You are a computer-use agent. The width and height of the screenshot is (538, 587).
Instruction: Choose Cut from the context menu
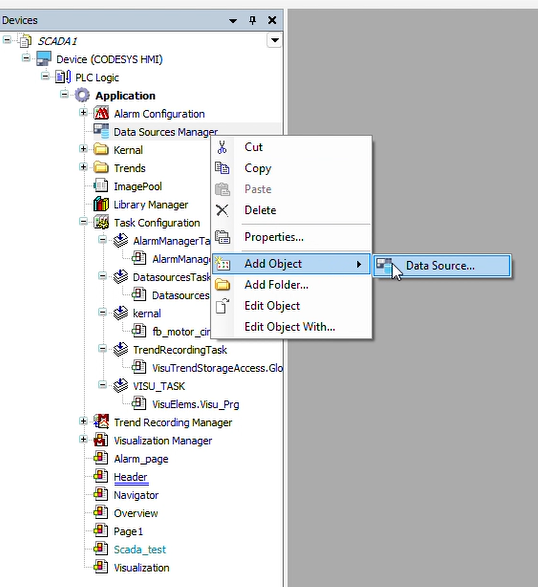[292, 147]
